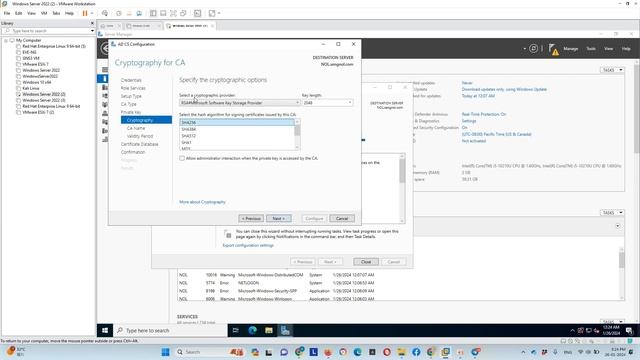Viewport: 640px width, 360px height.
Task: Expand the Events section chevron
Action: [x=618, y=226]
